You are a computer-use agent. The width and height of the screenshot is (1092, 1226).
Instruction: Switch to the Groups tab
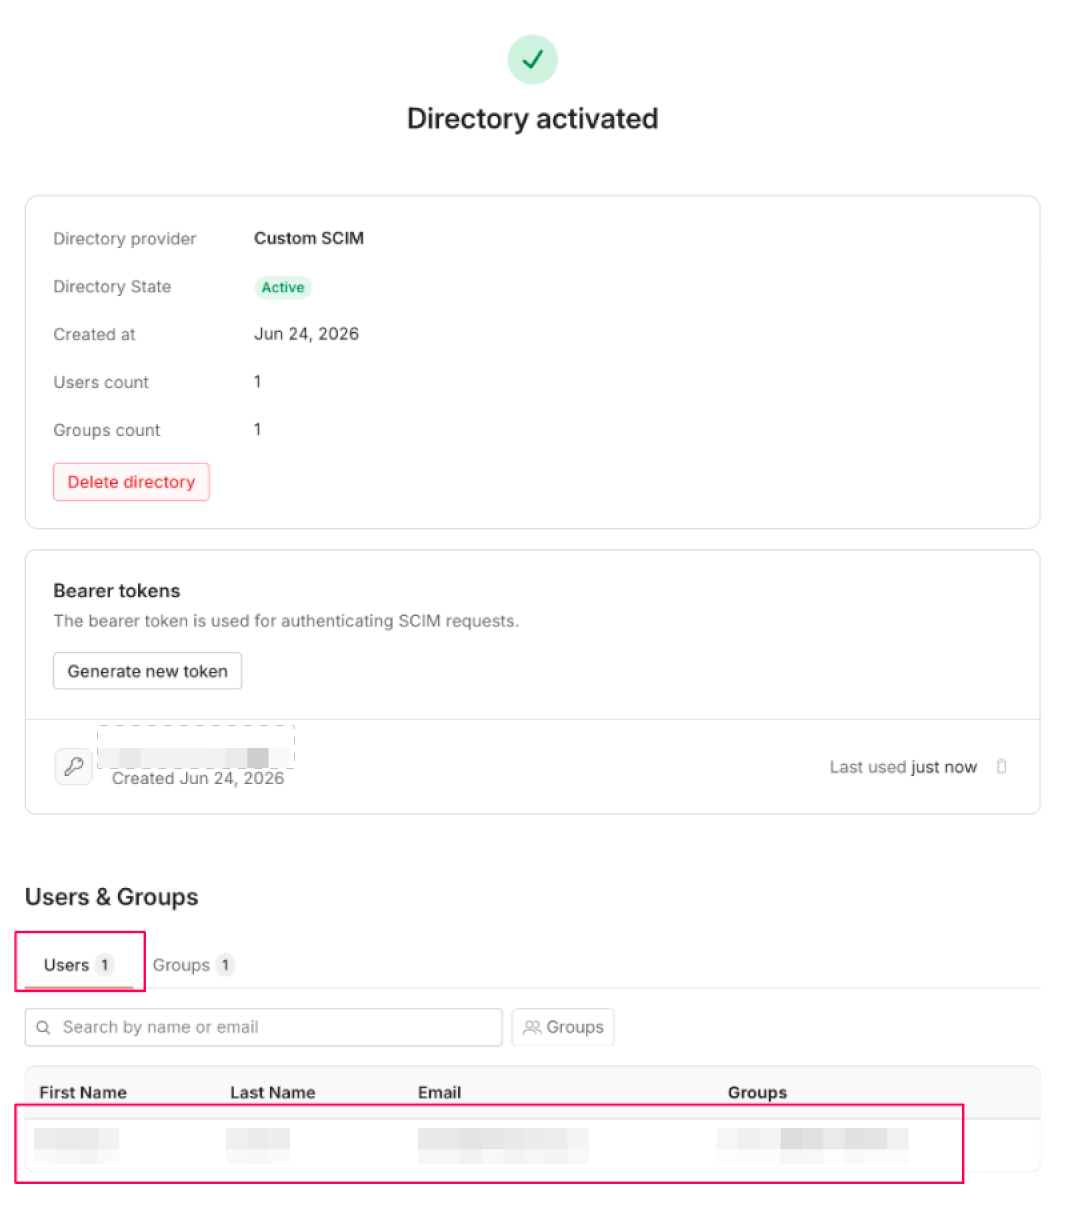(x=193, y=965)
